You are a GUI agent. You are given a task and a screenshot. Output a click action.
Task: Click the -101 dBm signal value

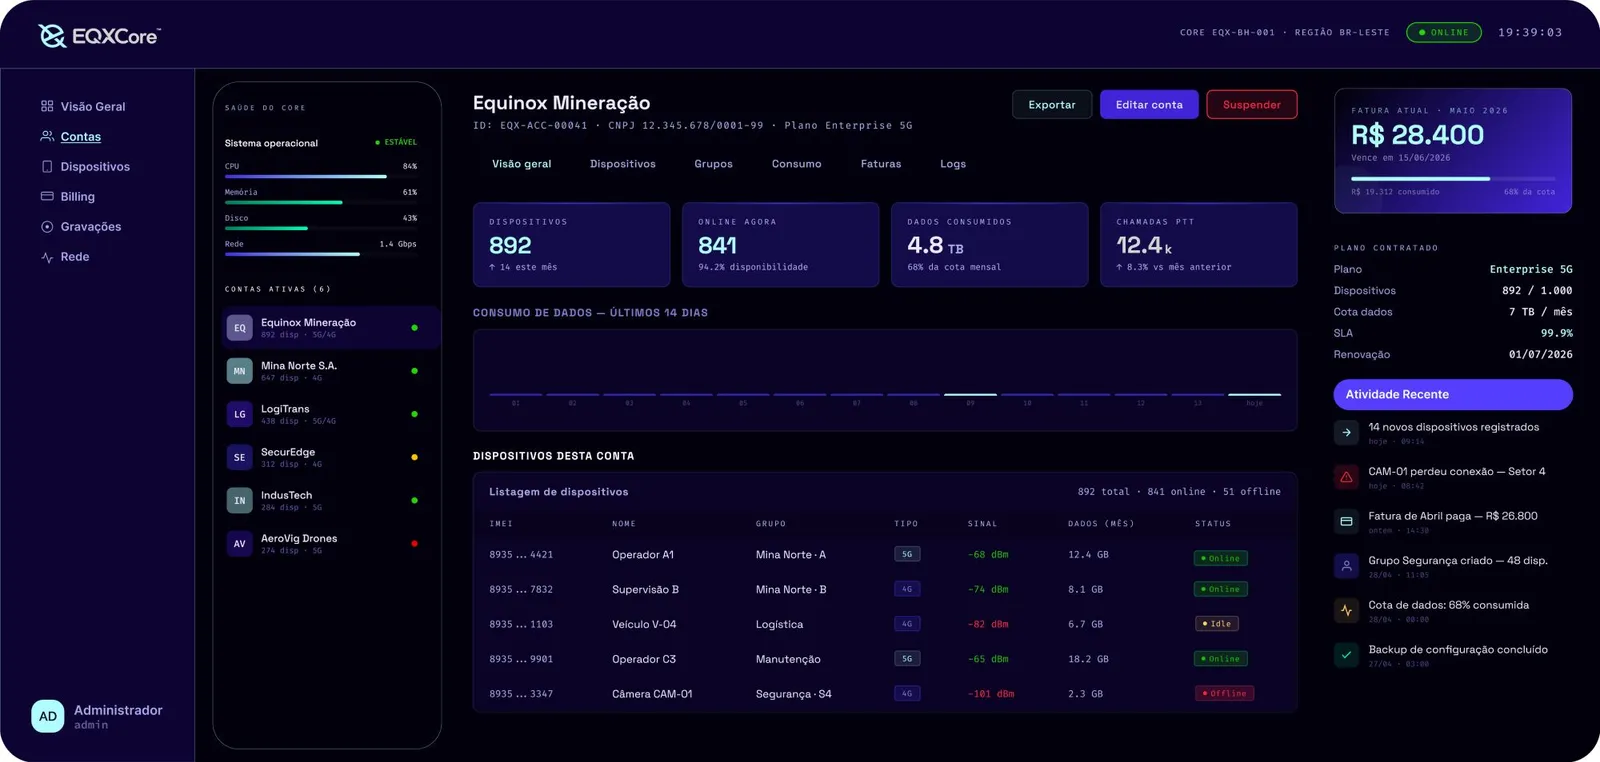tap(991, 694)
